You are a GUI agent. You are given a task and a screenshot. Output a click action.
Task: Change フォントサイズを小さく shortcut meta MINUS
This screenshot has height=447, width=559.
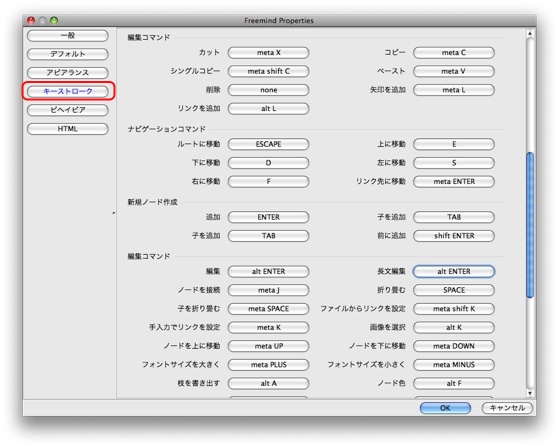[454, 365]
